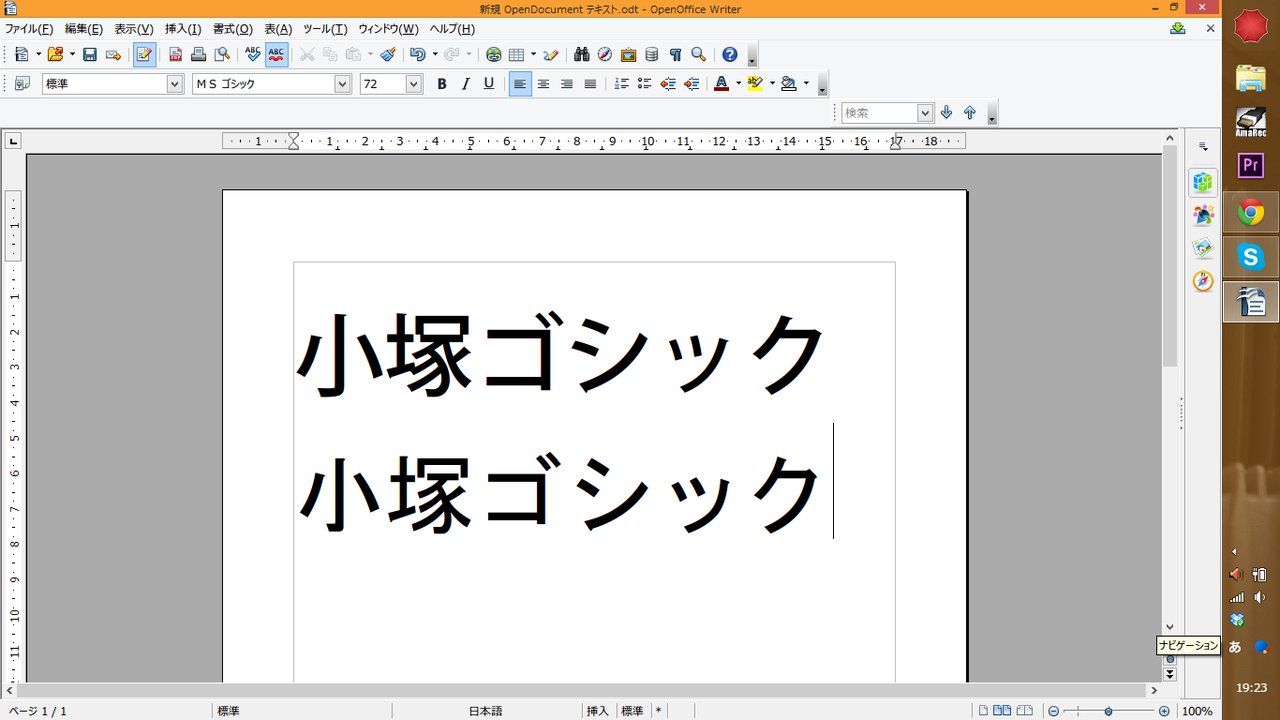Align text right
Image resolution: width=1280 pixels, height=720 pixels.
(x=567, y=84)
